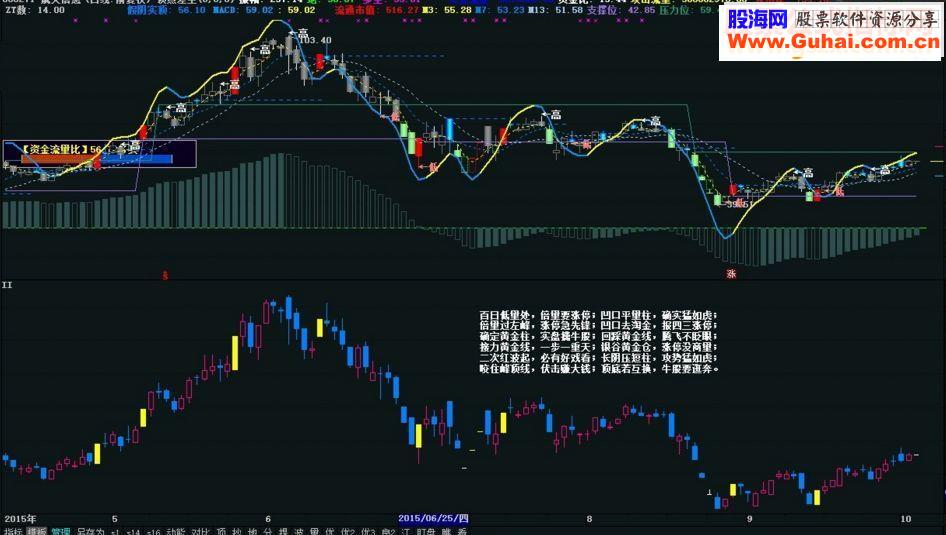
Task: Click the 【资金流量比】 label
Action: tap(55, 148)
